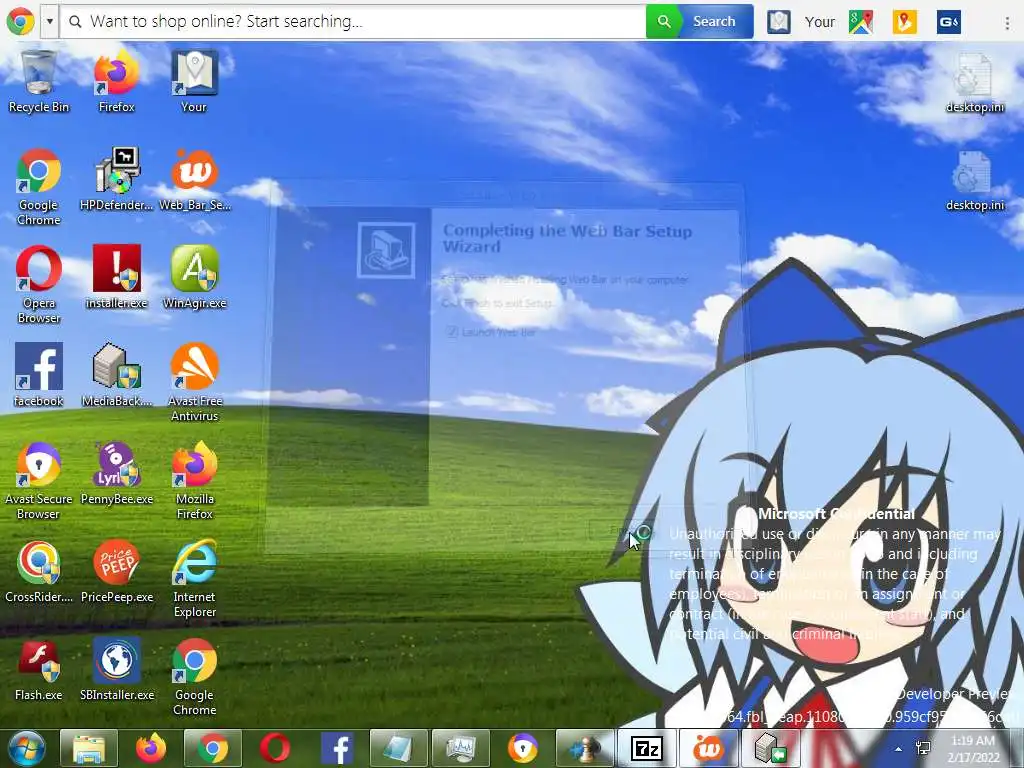Click the Web Bar Chrome-style logo icon

[20, 21]
